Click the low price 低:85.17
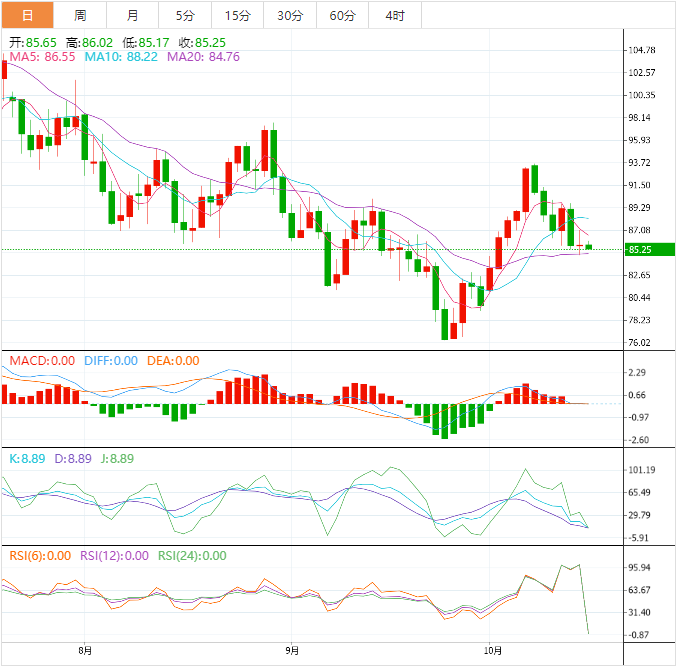This screenshot has height=667, width=682. 146,43
